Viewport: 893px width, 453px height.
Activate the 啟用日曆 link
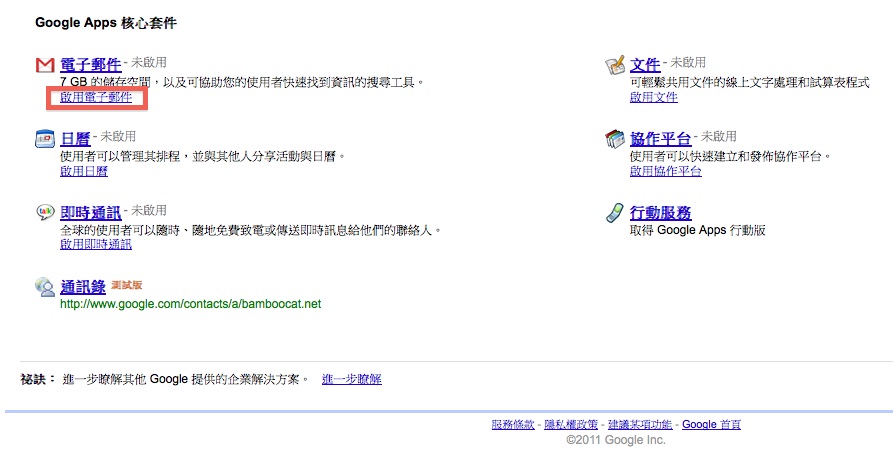pyautogui.click(x=84, y=171)
